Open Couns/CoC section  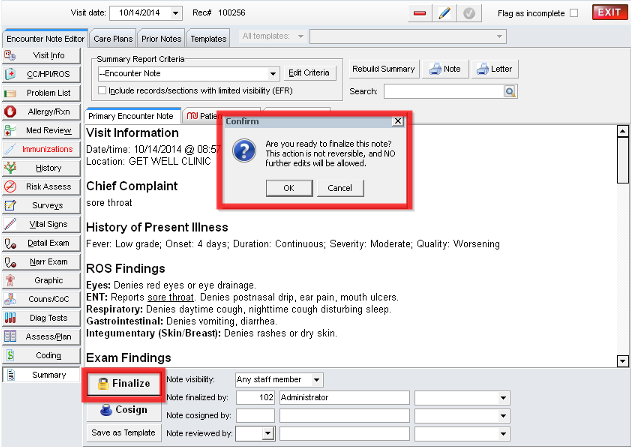tap(41, 299)
